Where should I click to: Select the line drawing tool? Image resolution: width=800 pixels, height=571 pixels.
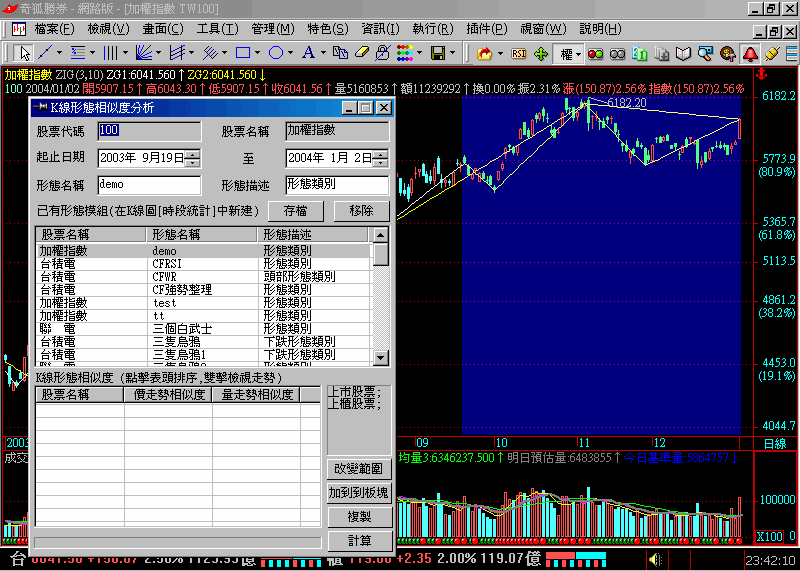pos(45,53)
